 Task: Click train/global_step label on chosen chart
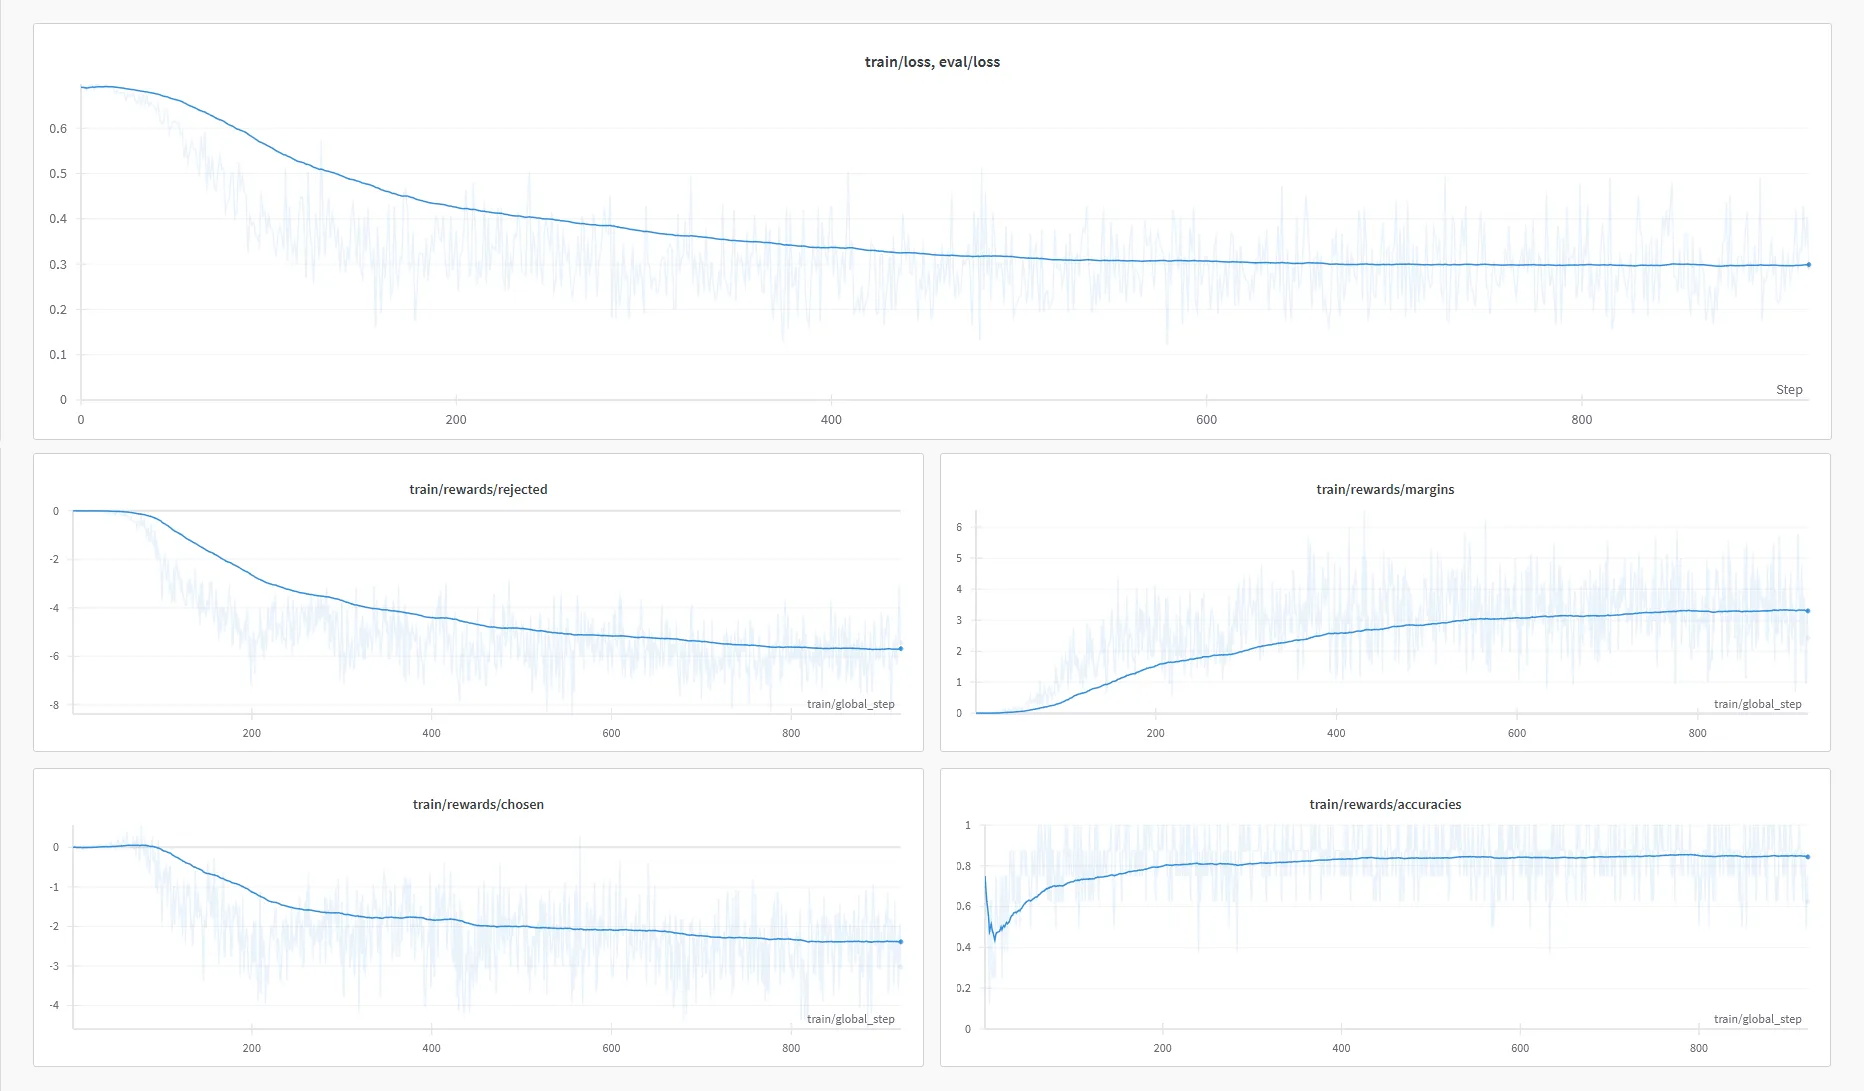point(850,1019)
